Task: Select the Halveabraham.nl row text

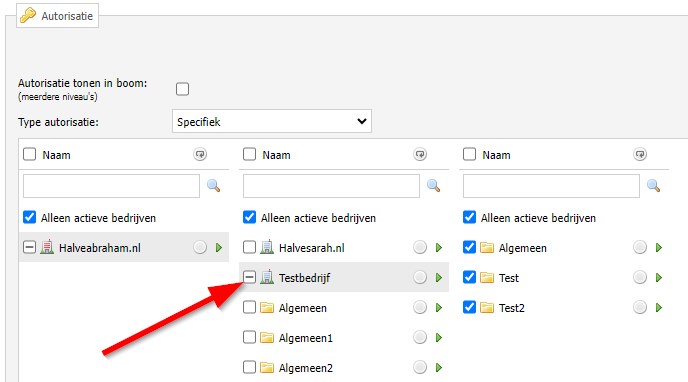Action: click(100, 248)
